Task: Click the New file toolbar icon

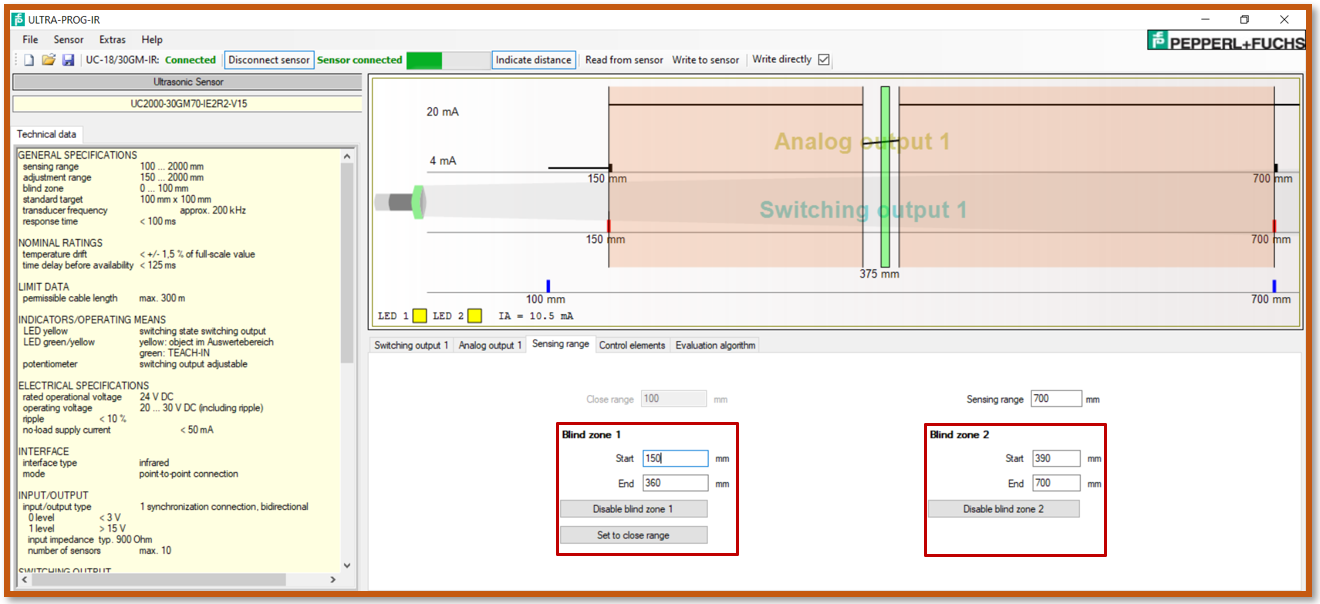Action: pyautogui.click(x=29, y=60)
